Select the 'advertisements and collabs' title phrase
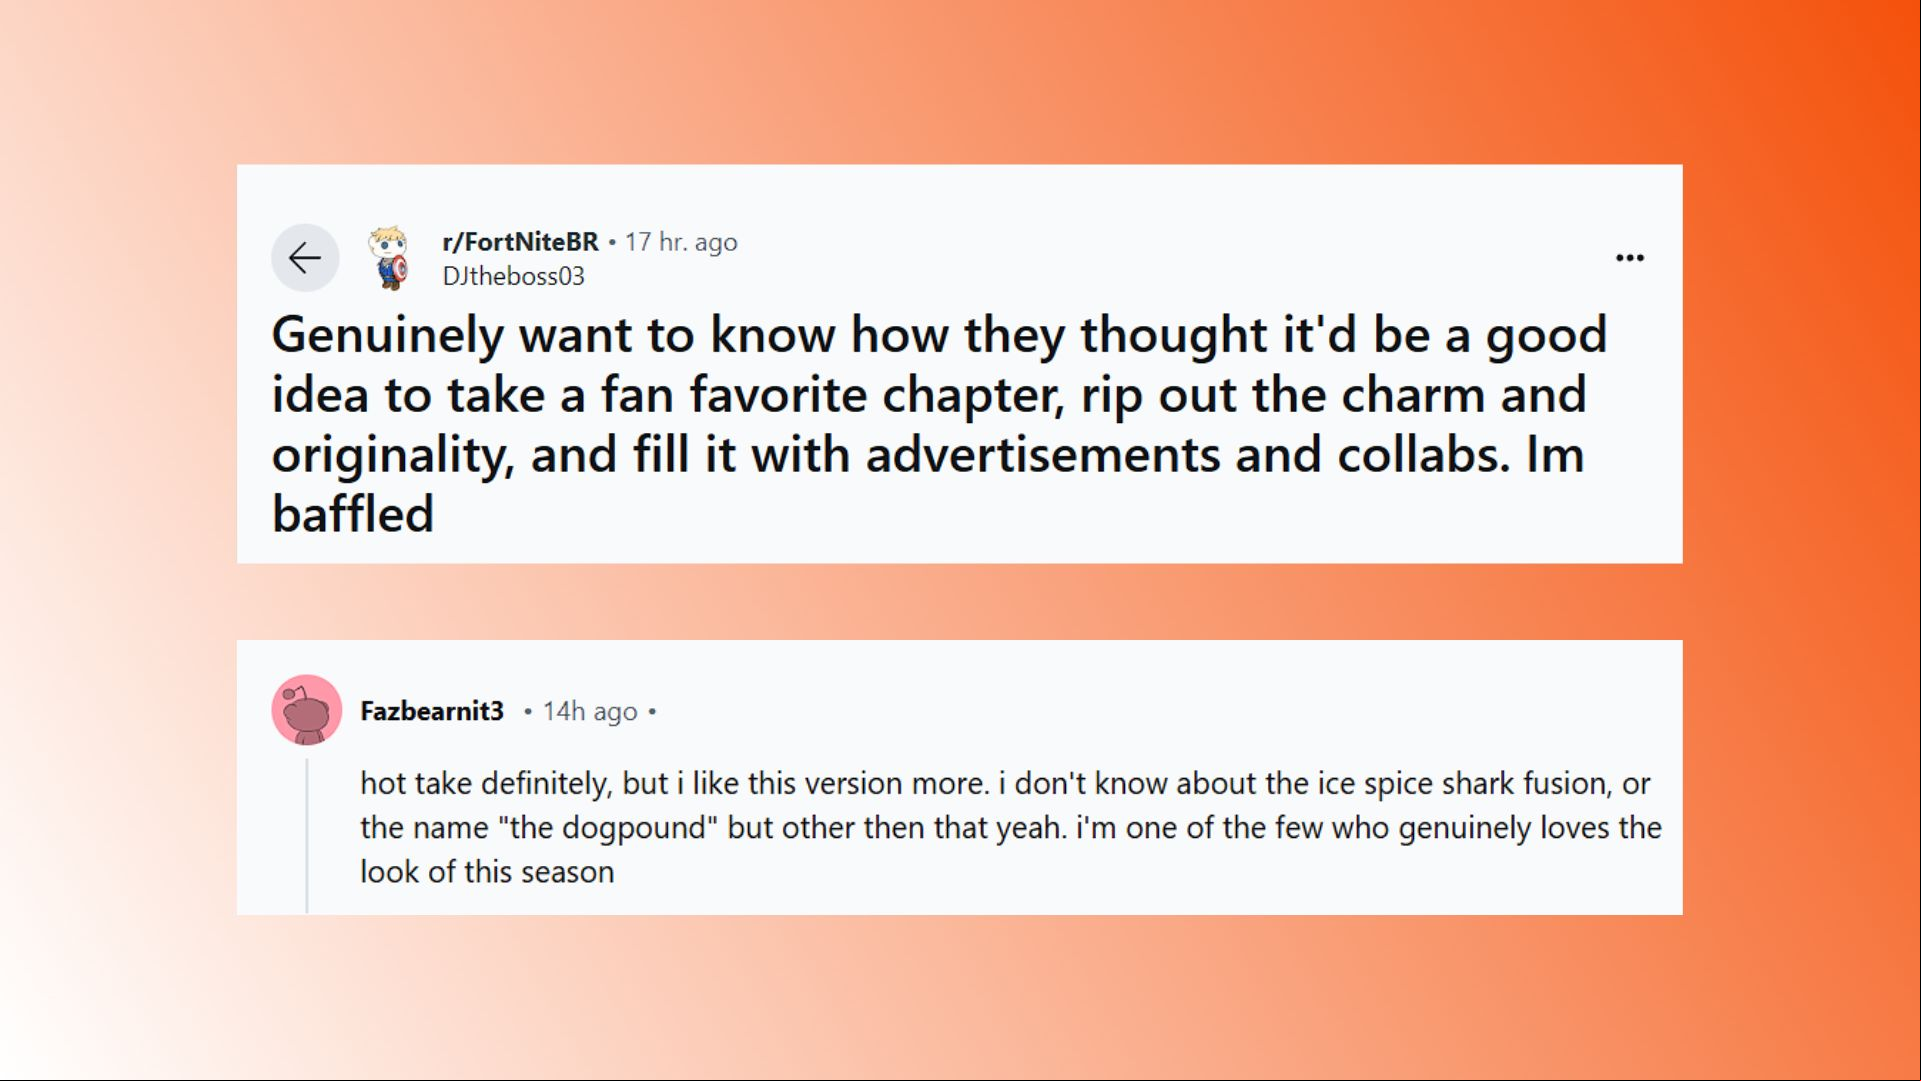This screenshot has width=1921, height=1081. (1188, 455)
